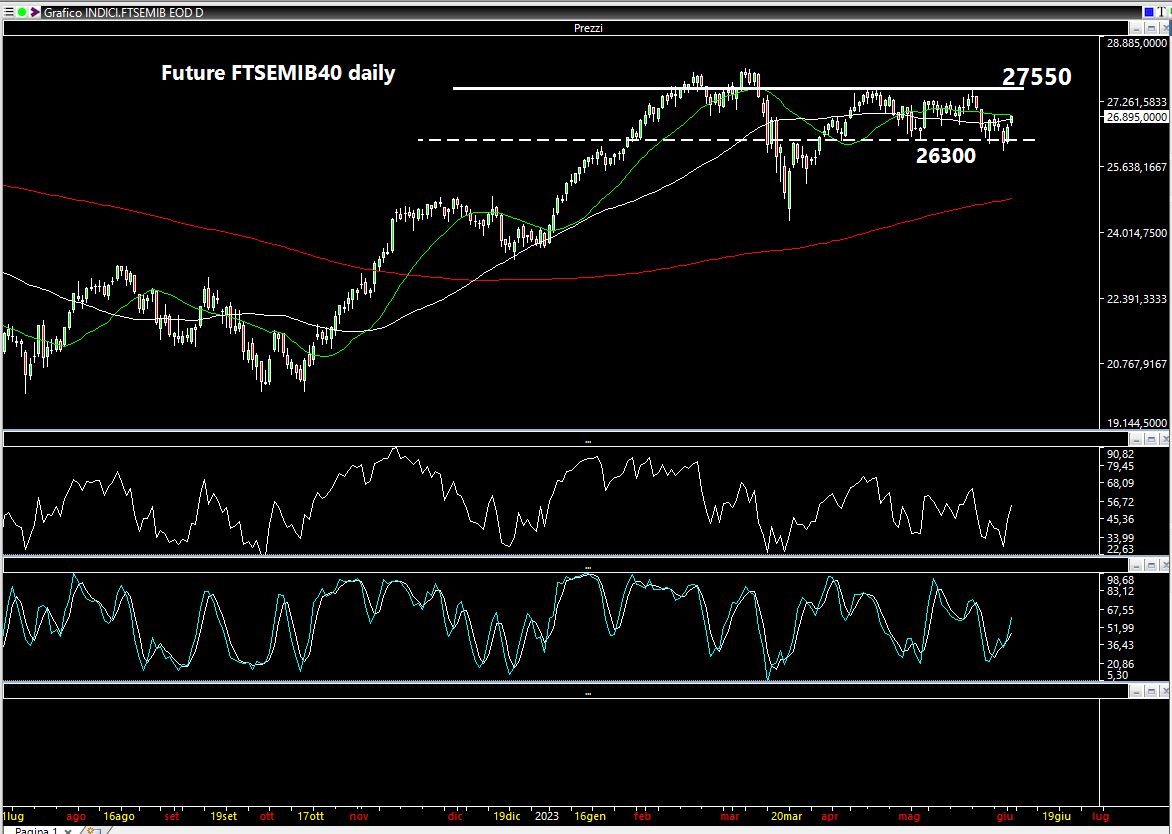This screenshot has width=1172, height=834.
Task: Click the 1lug date on the time axis
Action: coord(13,816)
